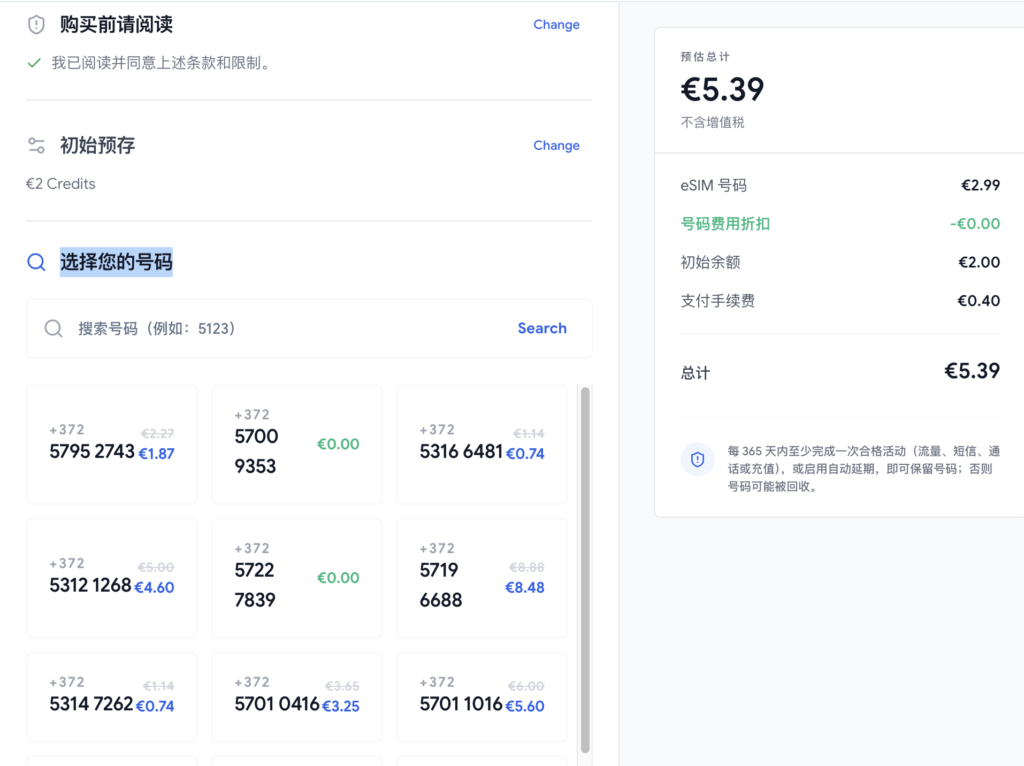Click the eSIM 号码 row label
Viewport: 1024px width, 766px height.
click(714, 185)
